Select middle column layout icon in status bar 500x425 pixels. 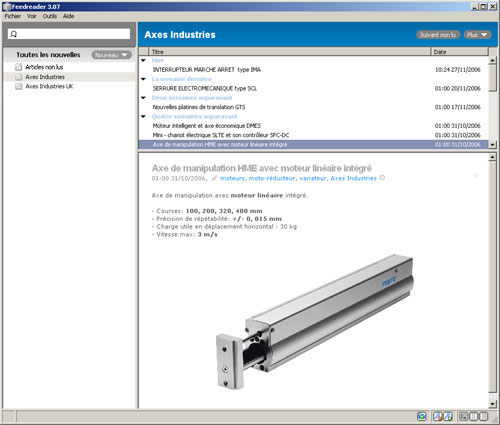(x=473, y=416)
